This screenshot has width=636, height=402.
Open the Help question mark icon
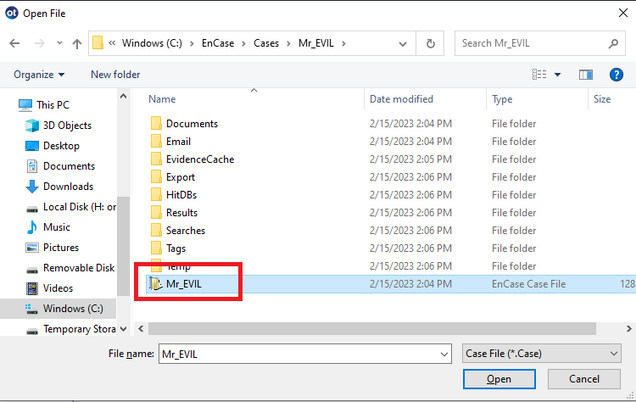click(616, 74)
